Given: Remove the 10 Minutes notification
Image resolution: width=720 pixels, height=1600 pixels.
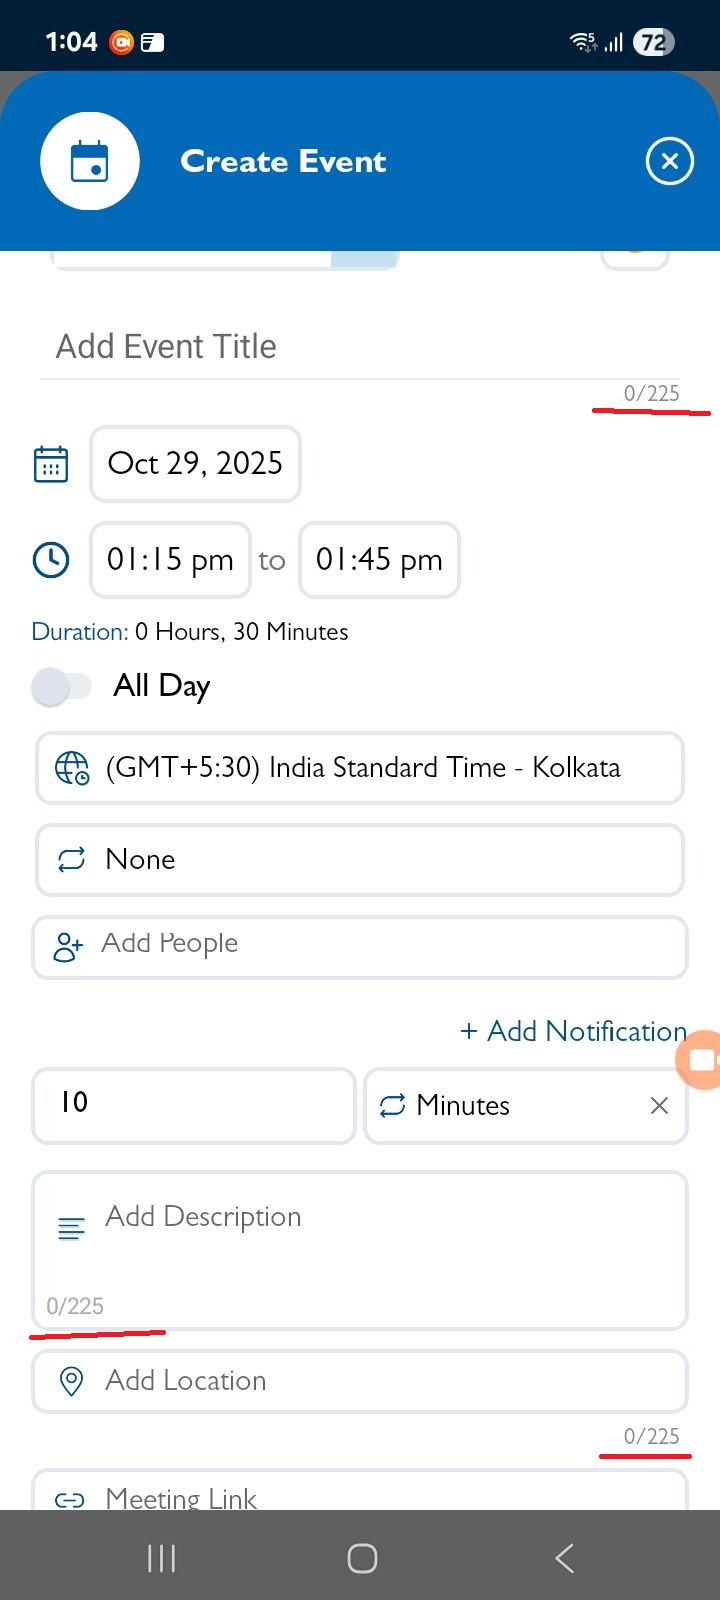Looking at the screenshot, I should click(659, 1106).
